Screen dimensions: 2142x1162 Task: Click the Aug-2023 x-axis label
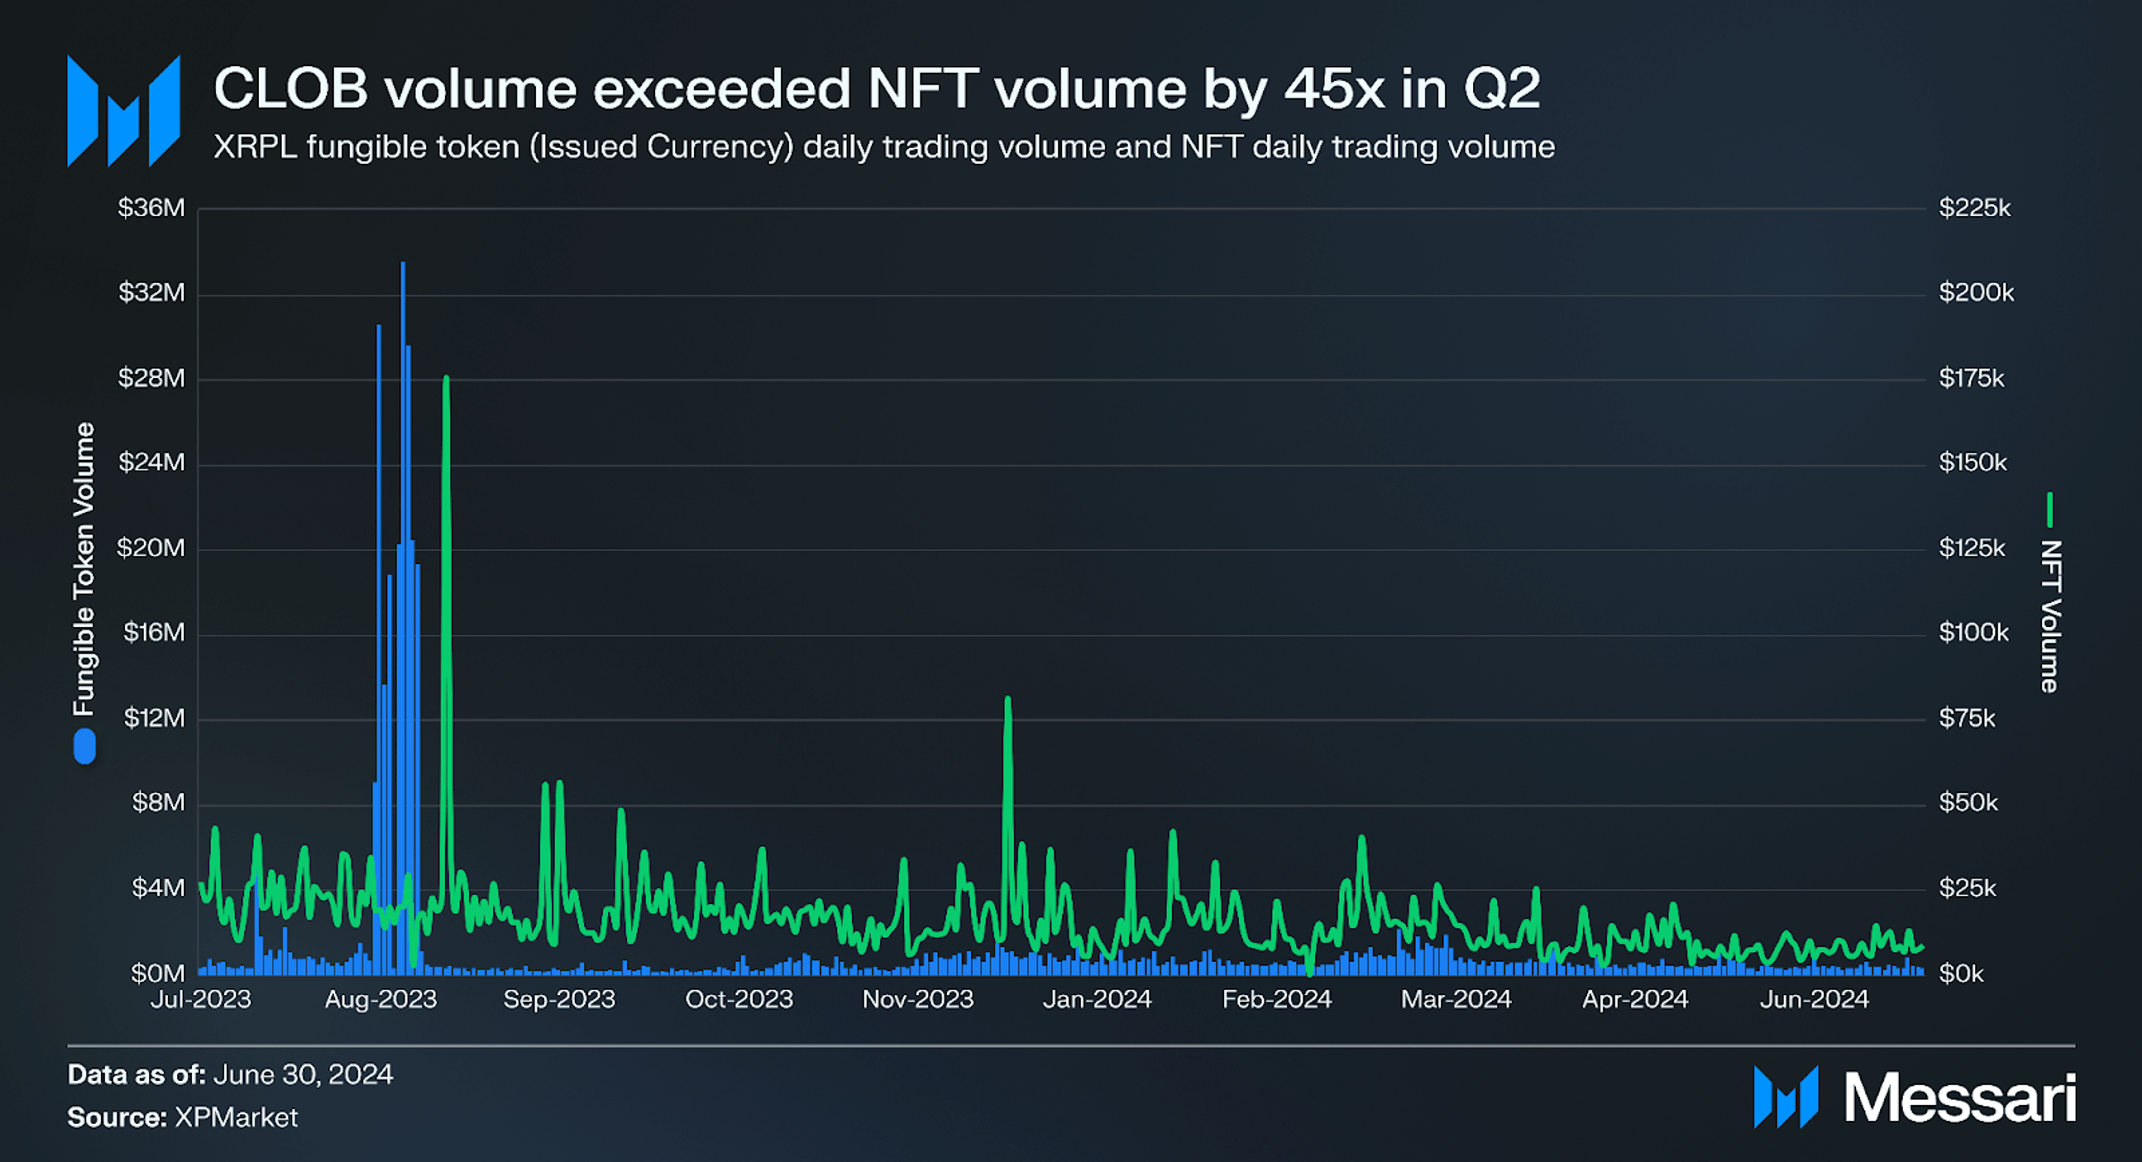pos(380,999)
